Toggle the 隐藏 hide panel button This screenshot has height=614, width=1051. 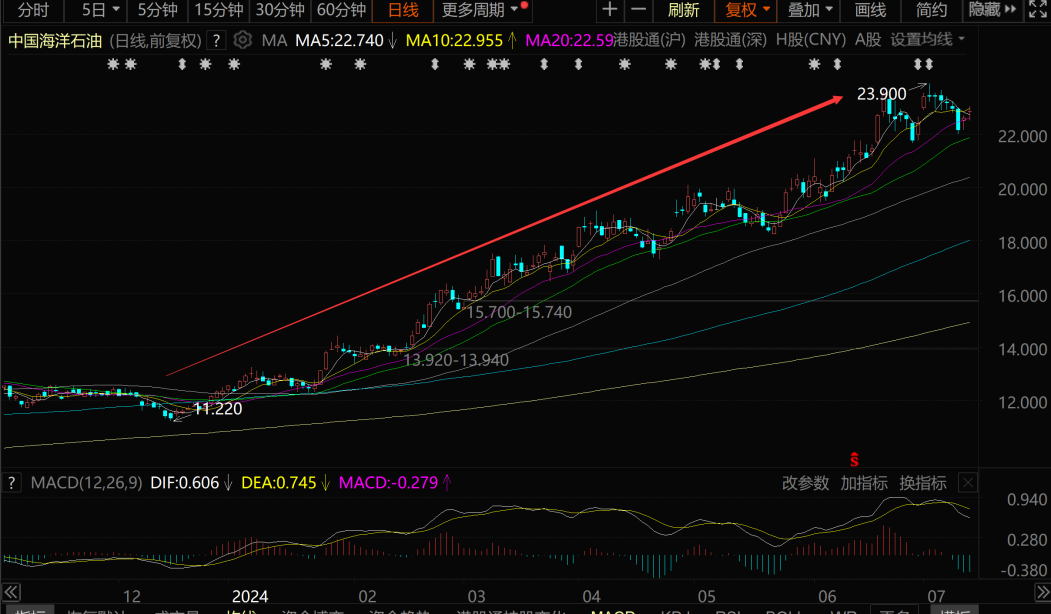993,10
